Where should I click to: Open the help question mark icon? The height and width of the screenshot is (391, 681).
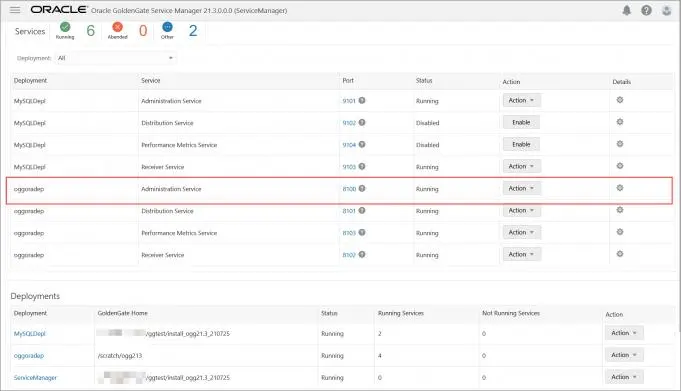pos(646,10)
